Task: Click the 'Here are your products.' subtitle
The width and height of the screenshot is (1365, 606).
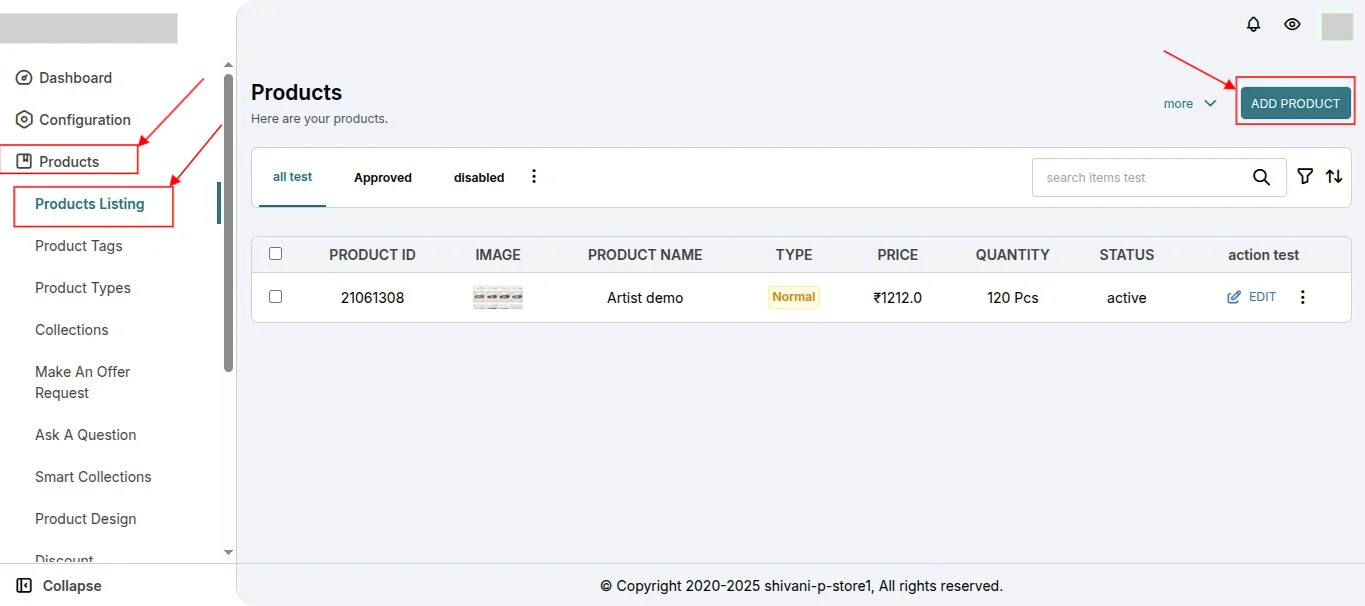Action: coord(319,118)
